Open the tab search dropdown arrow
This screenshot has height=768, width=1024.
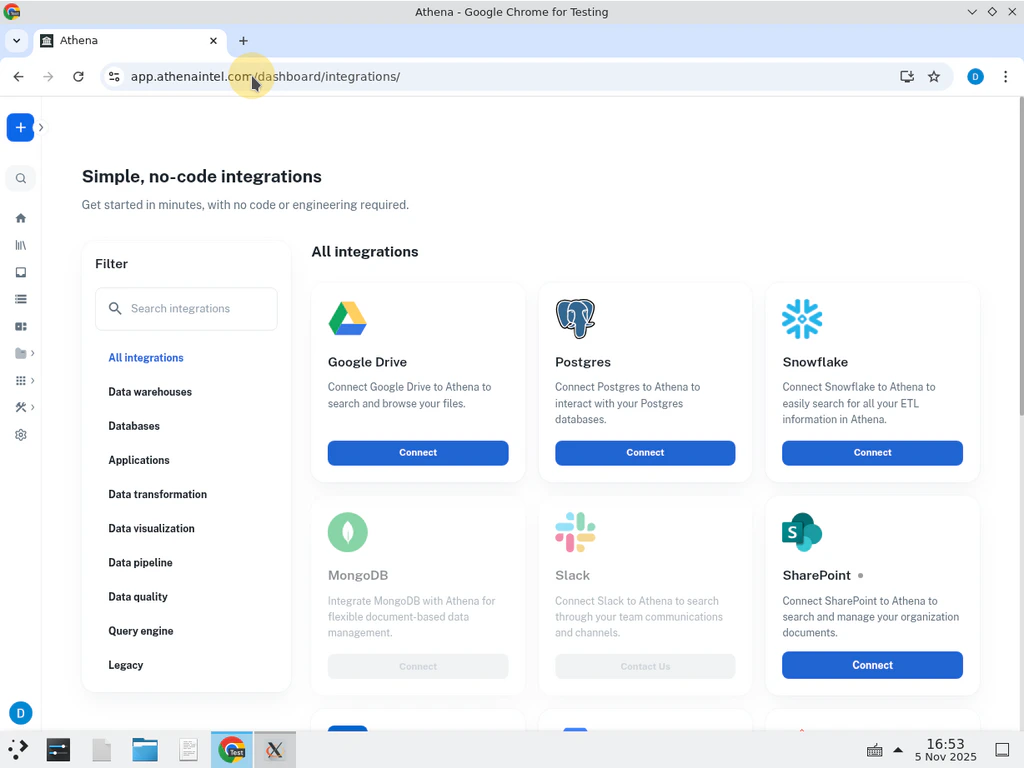point(16,40)
